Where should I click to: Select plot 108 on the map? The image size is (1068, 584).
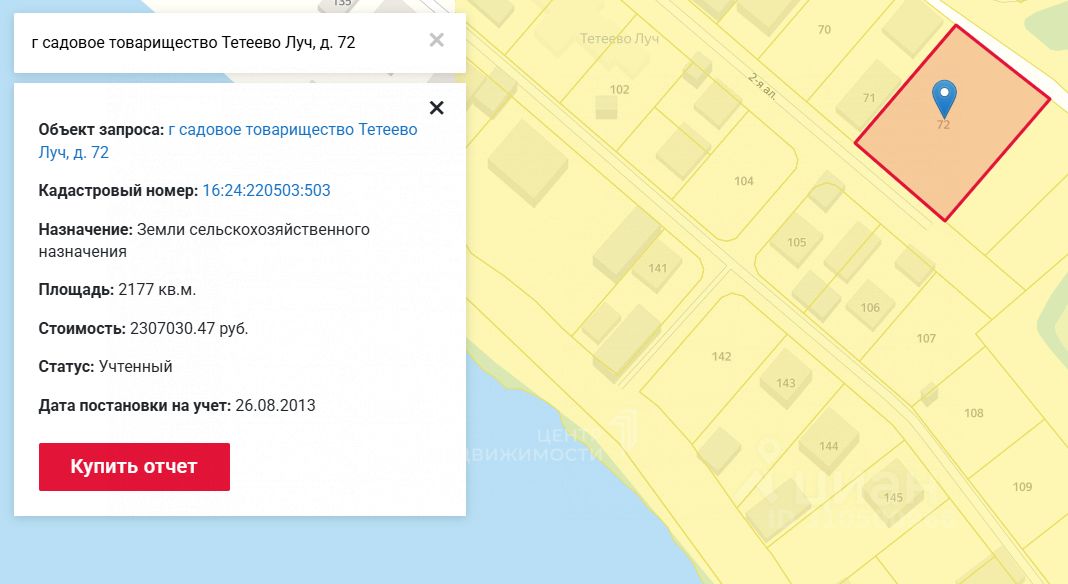pos(973,413)
